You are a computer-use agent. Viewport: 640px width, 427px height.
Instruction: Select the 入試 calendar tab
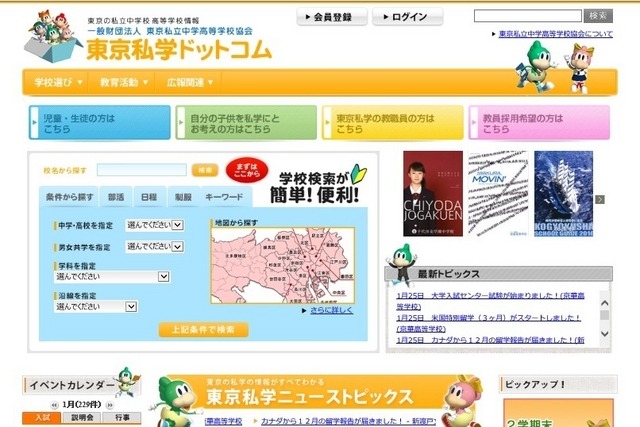click(42, 418)
